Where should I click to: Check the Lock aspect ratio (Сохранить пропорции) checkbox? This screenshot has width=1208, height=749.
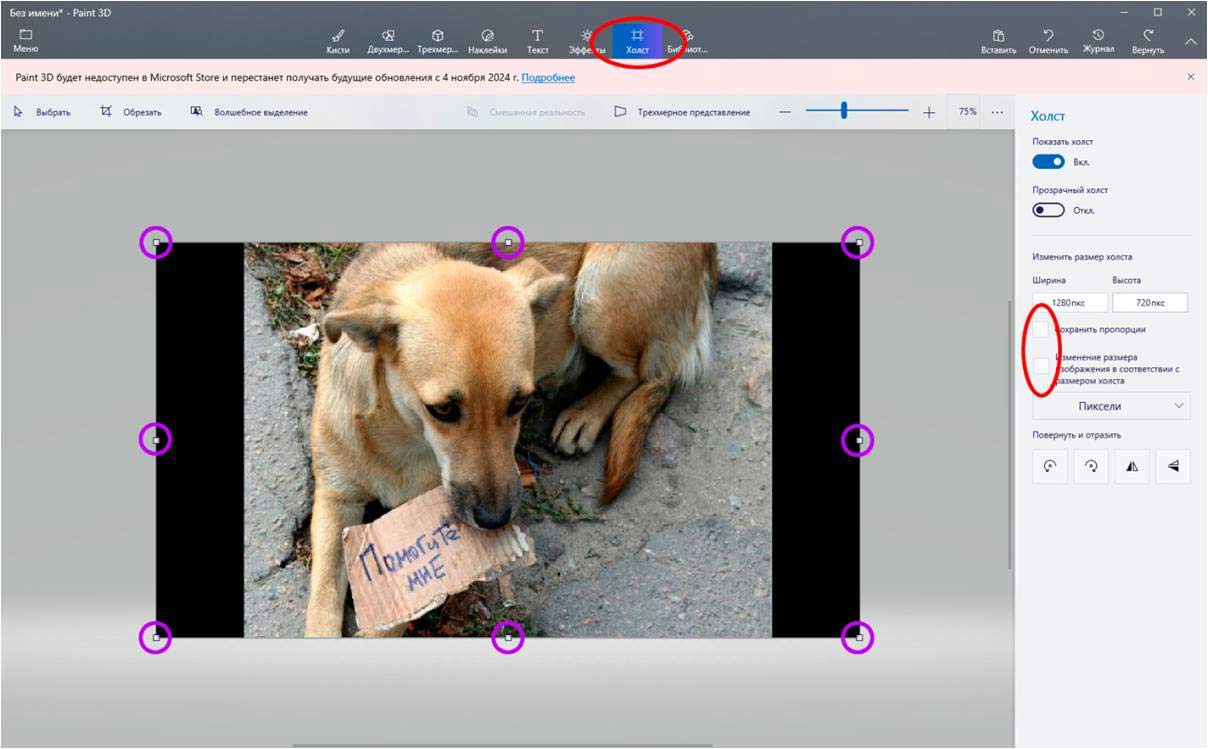point(1041,329)
